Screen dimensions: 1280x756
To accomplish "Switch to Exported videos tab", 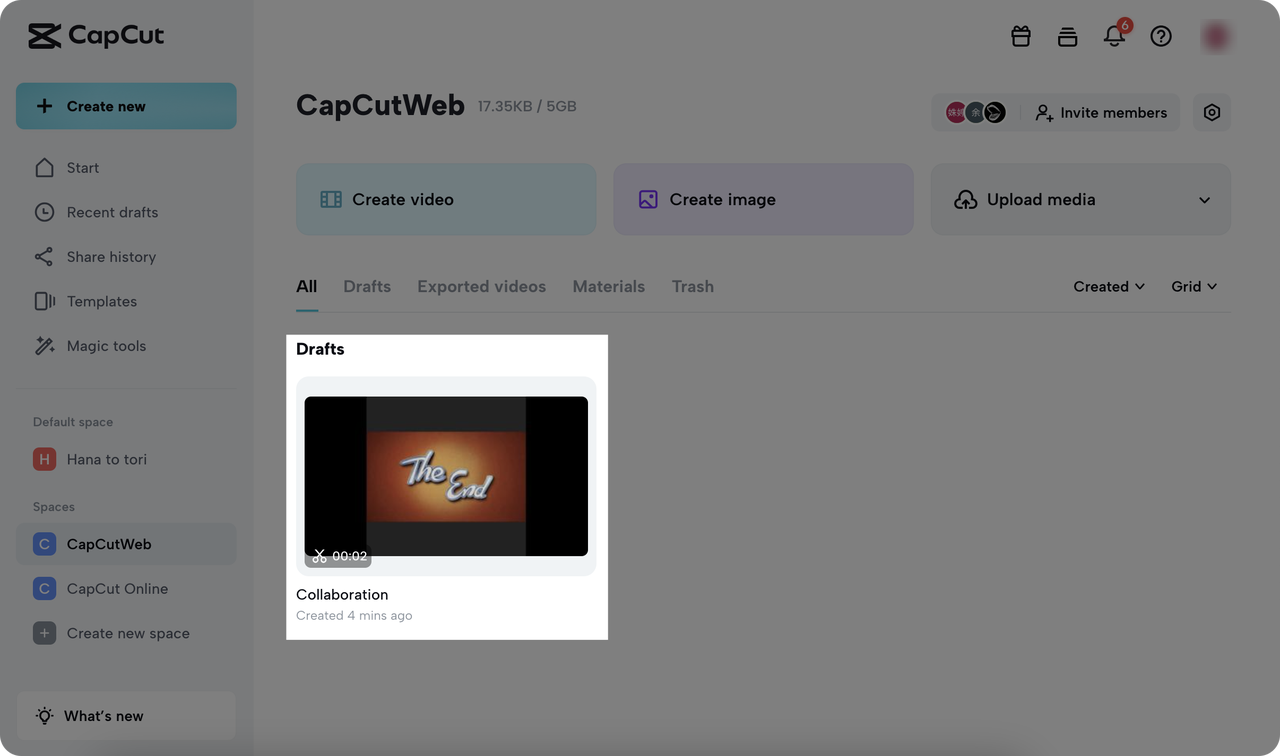I will [x=482, y=286].
